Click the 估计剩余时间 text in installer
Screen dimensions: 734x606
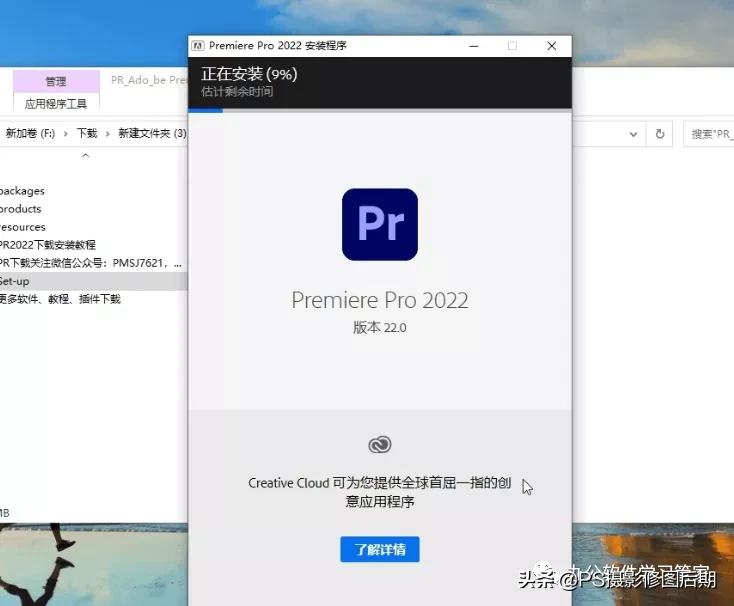click(x=237, y=91)
